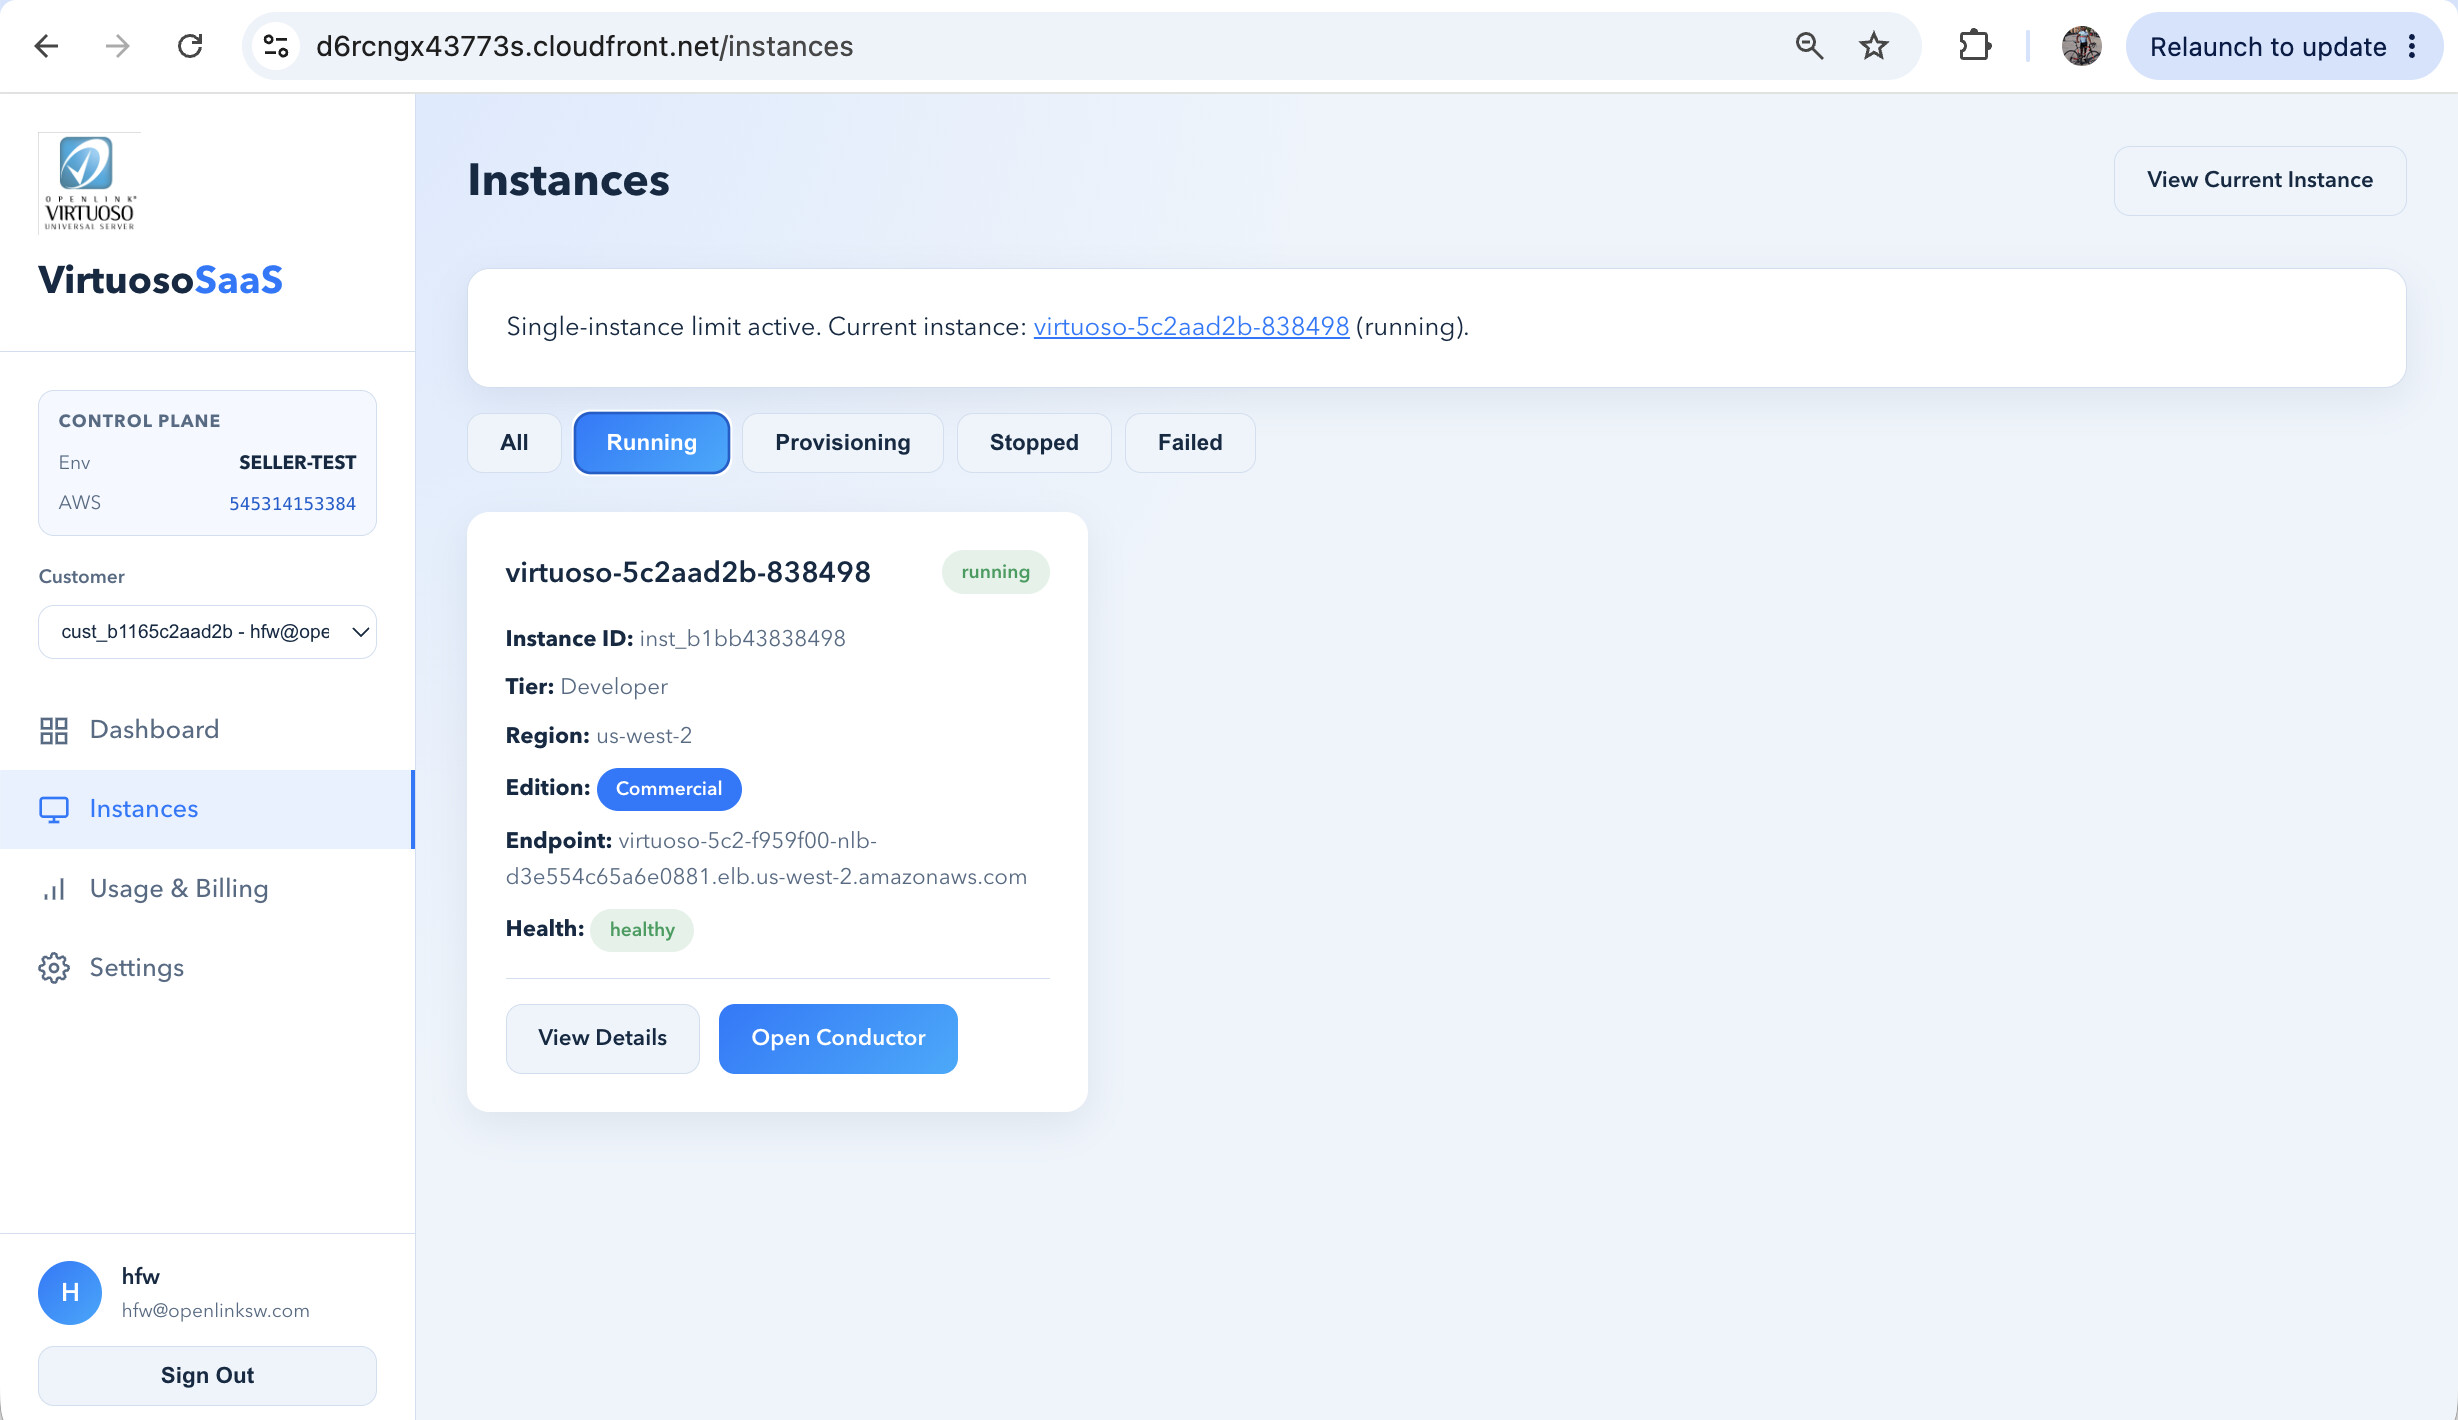The height and width of the screenshot is (1420, 2458).
Task: Open Usage & Billing from sidebar
Action: (x=207, y=889)
